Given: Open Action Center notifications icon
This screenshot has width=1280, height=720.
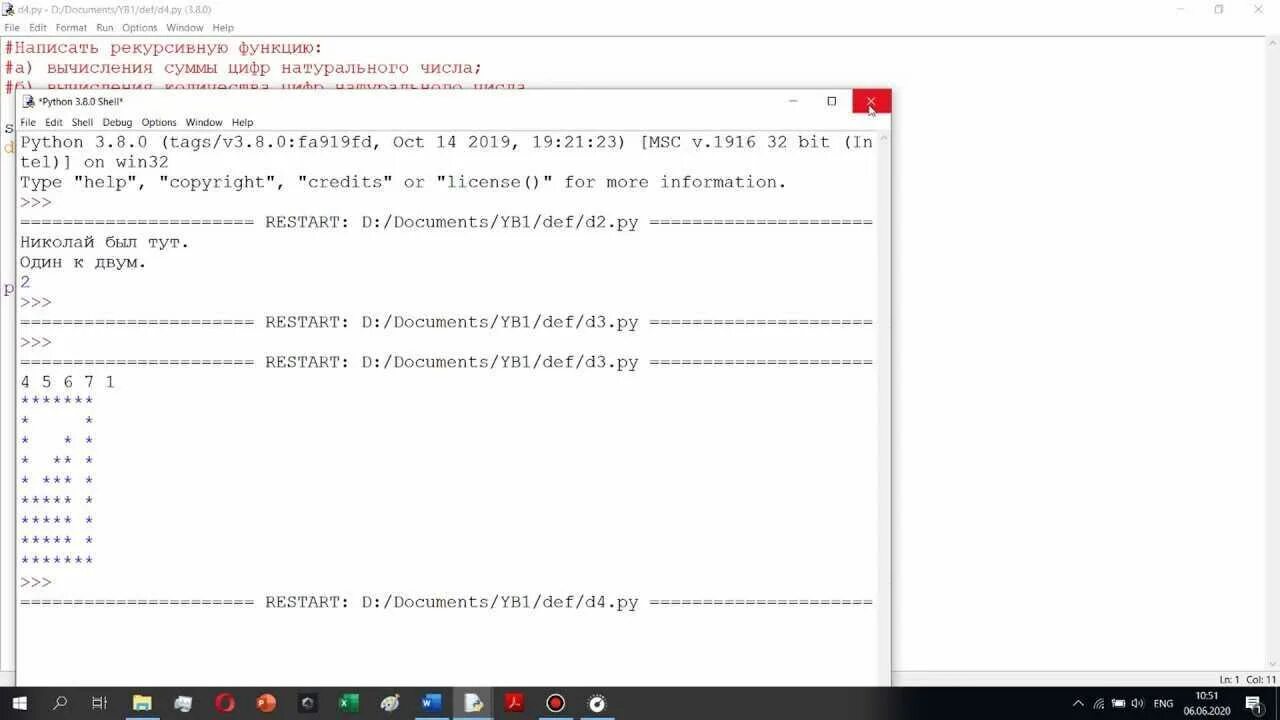Looking at the screenshot, I should click(x=1254, y=704).
